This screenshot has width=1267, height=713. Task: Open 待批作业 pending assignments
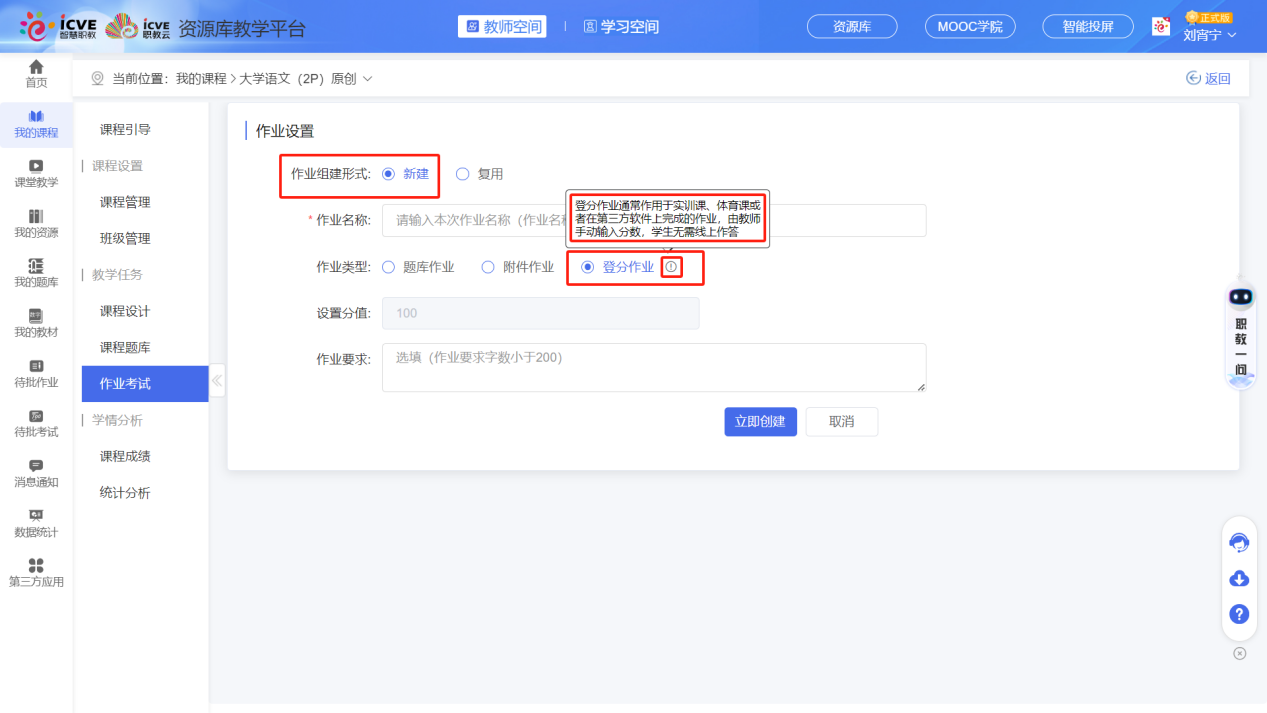(36, 373)
